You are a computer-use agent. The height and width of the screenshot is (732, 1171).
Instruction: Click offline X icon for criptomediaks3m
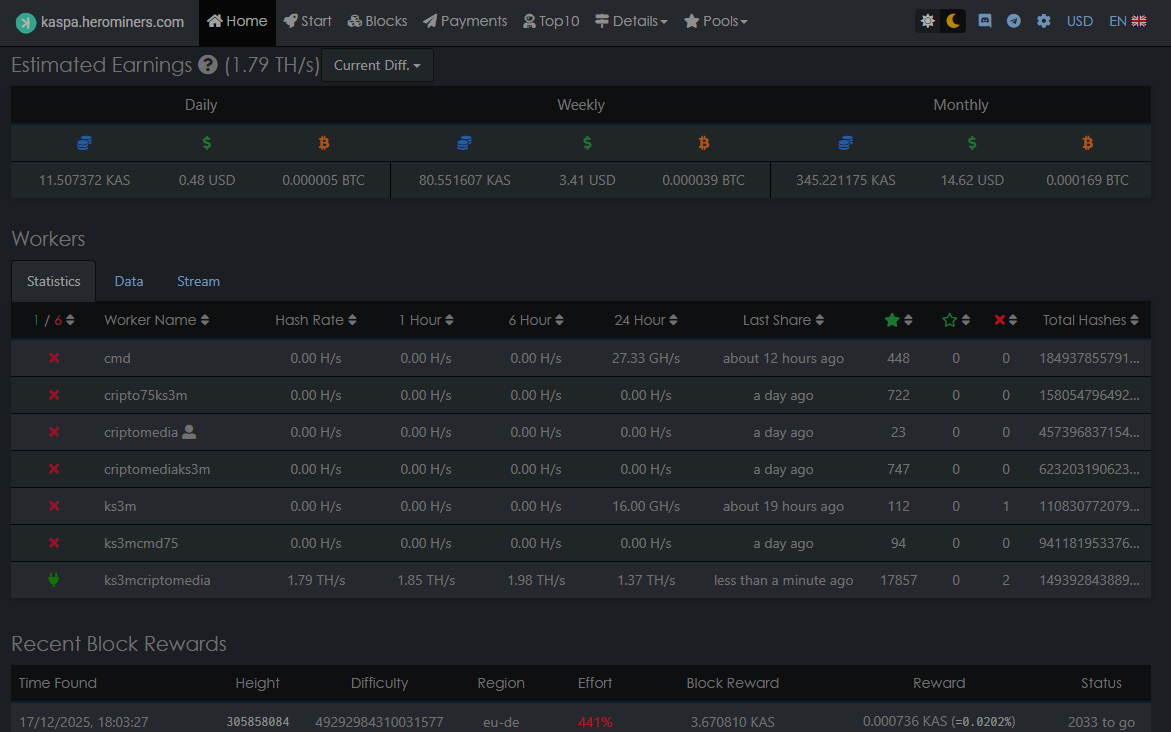click(54, 469)
